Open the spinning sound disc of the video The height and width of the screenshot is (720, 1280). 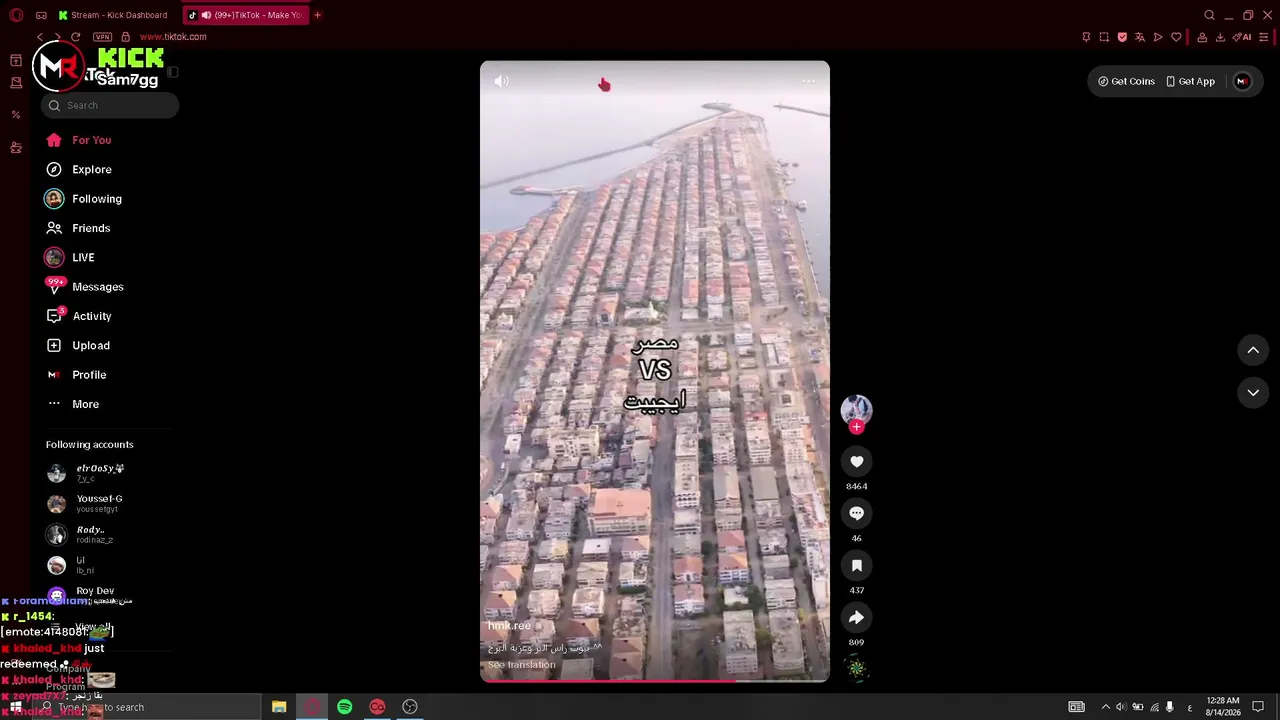click(x=856, y=668)
